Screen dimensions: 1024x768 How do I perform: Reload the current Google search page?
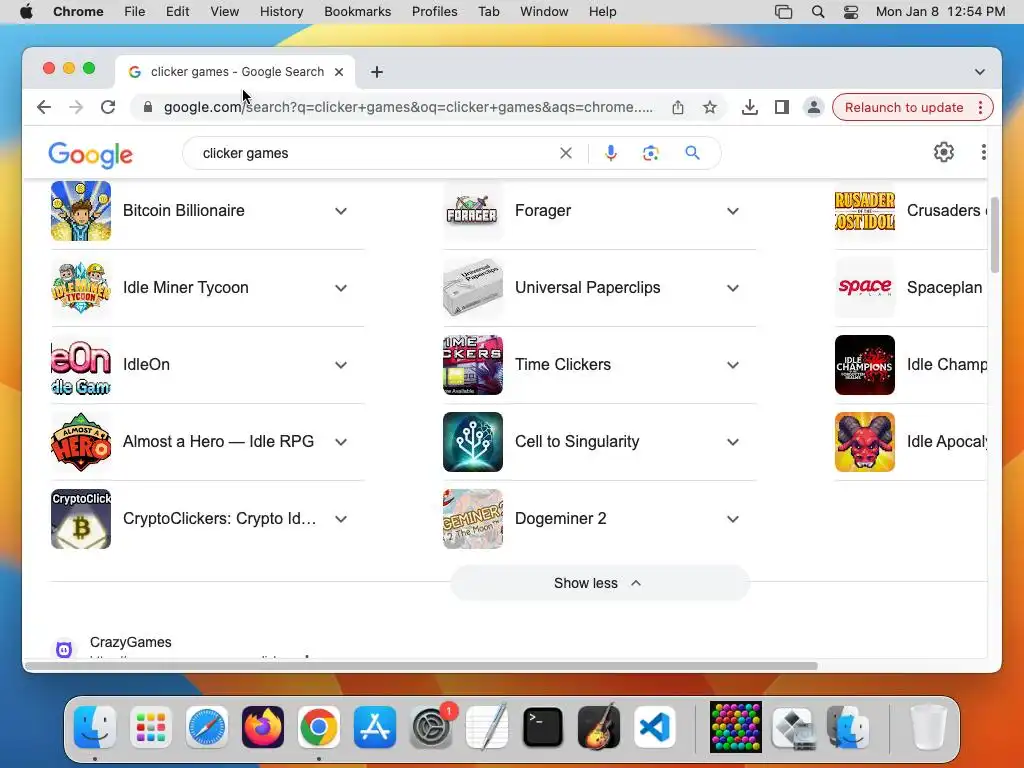coord(108,107)
